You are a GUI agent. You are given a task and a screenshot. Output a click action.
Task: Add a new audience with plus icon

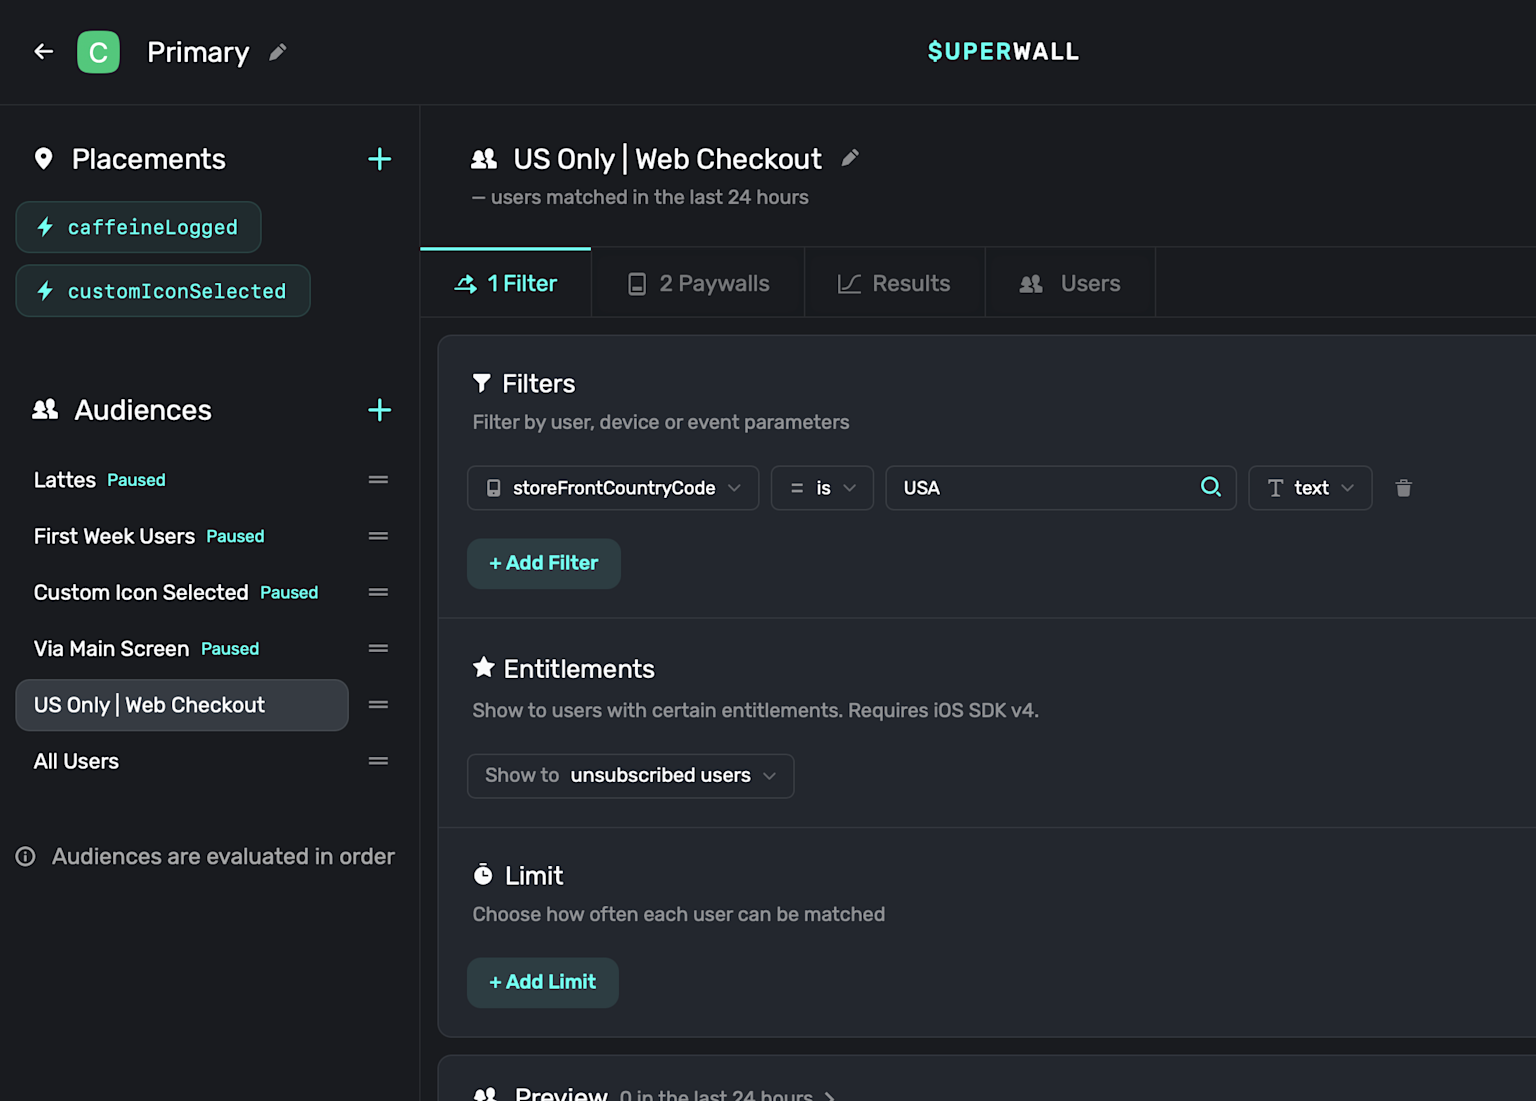click(x=379, y=410)
